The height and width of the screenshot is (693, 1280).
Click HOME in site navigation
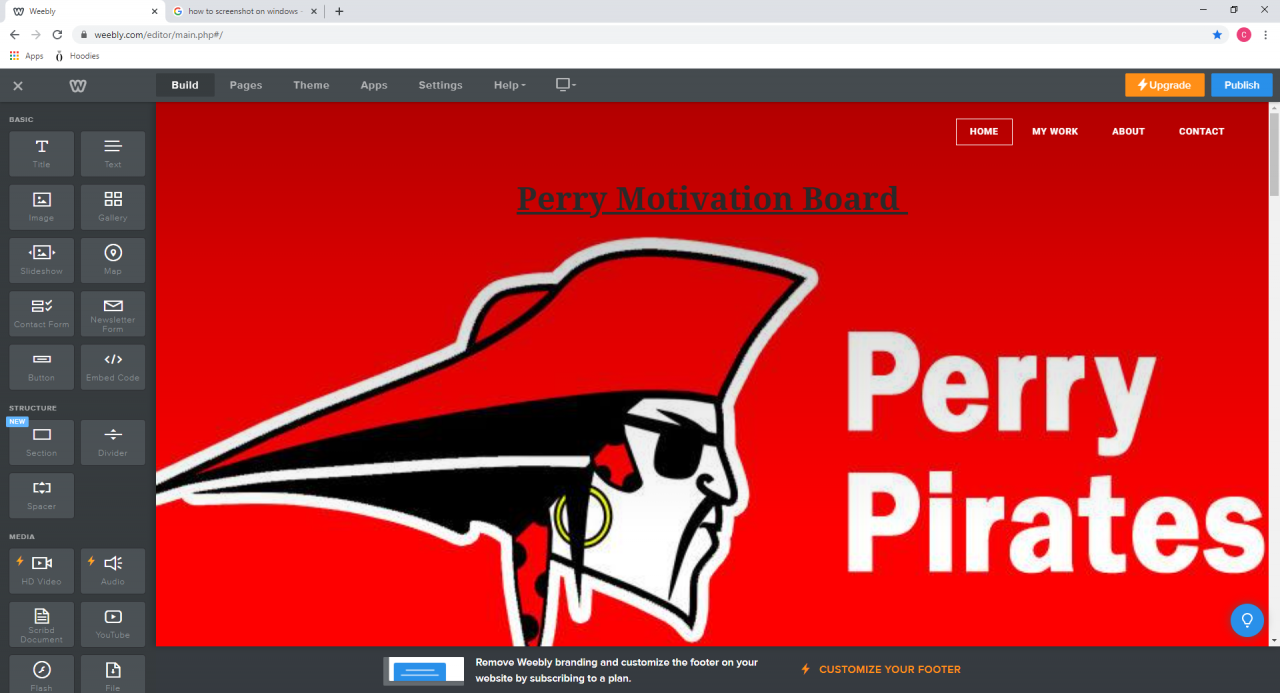[x=984, y=132]
